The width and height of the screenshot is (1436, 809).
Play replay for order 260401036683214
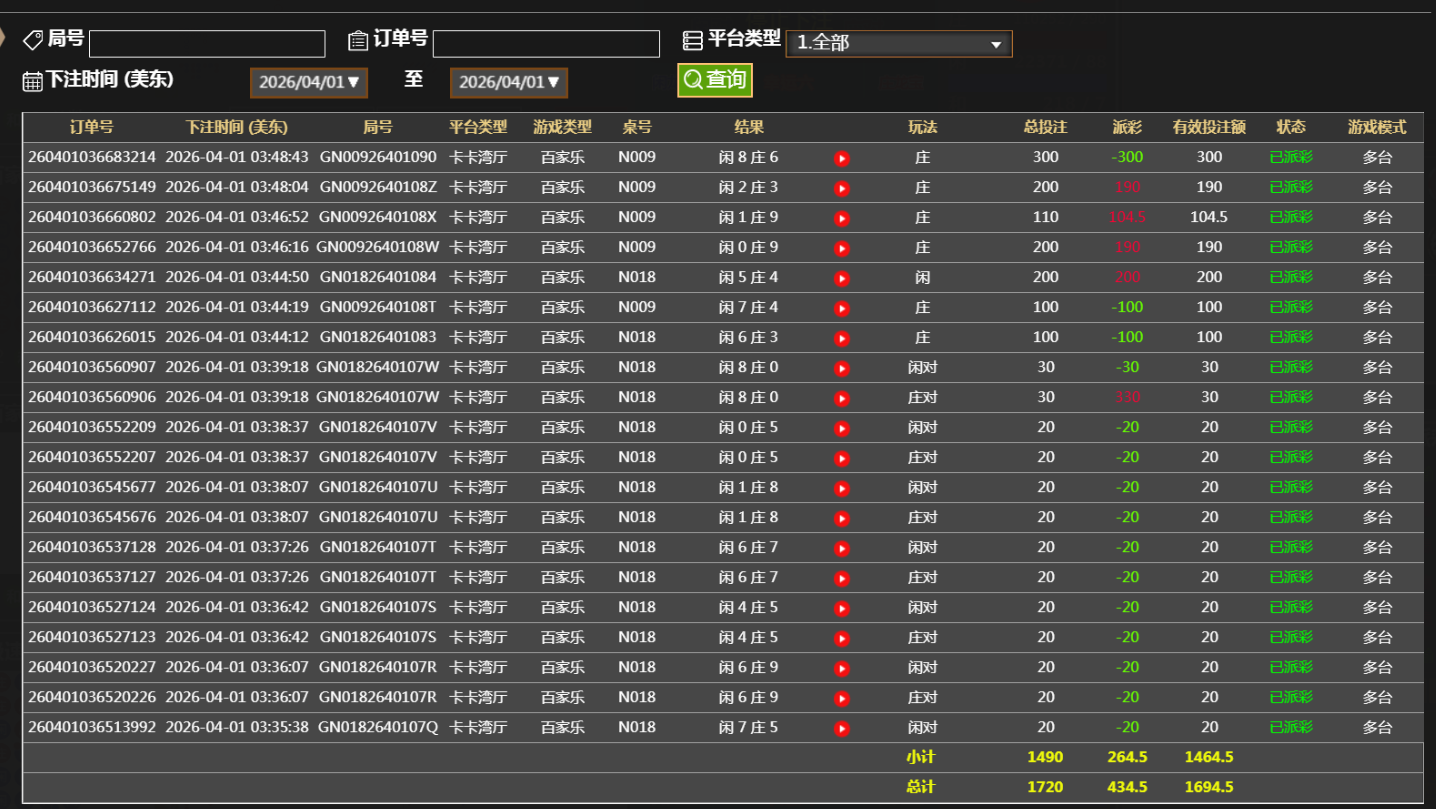point(842,158)
